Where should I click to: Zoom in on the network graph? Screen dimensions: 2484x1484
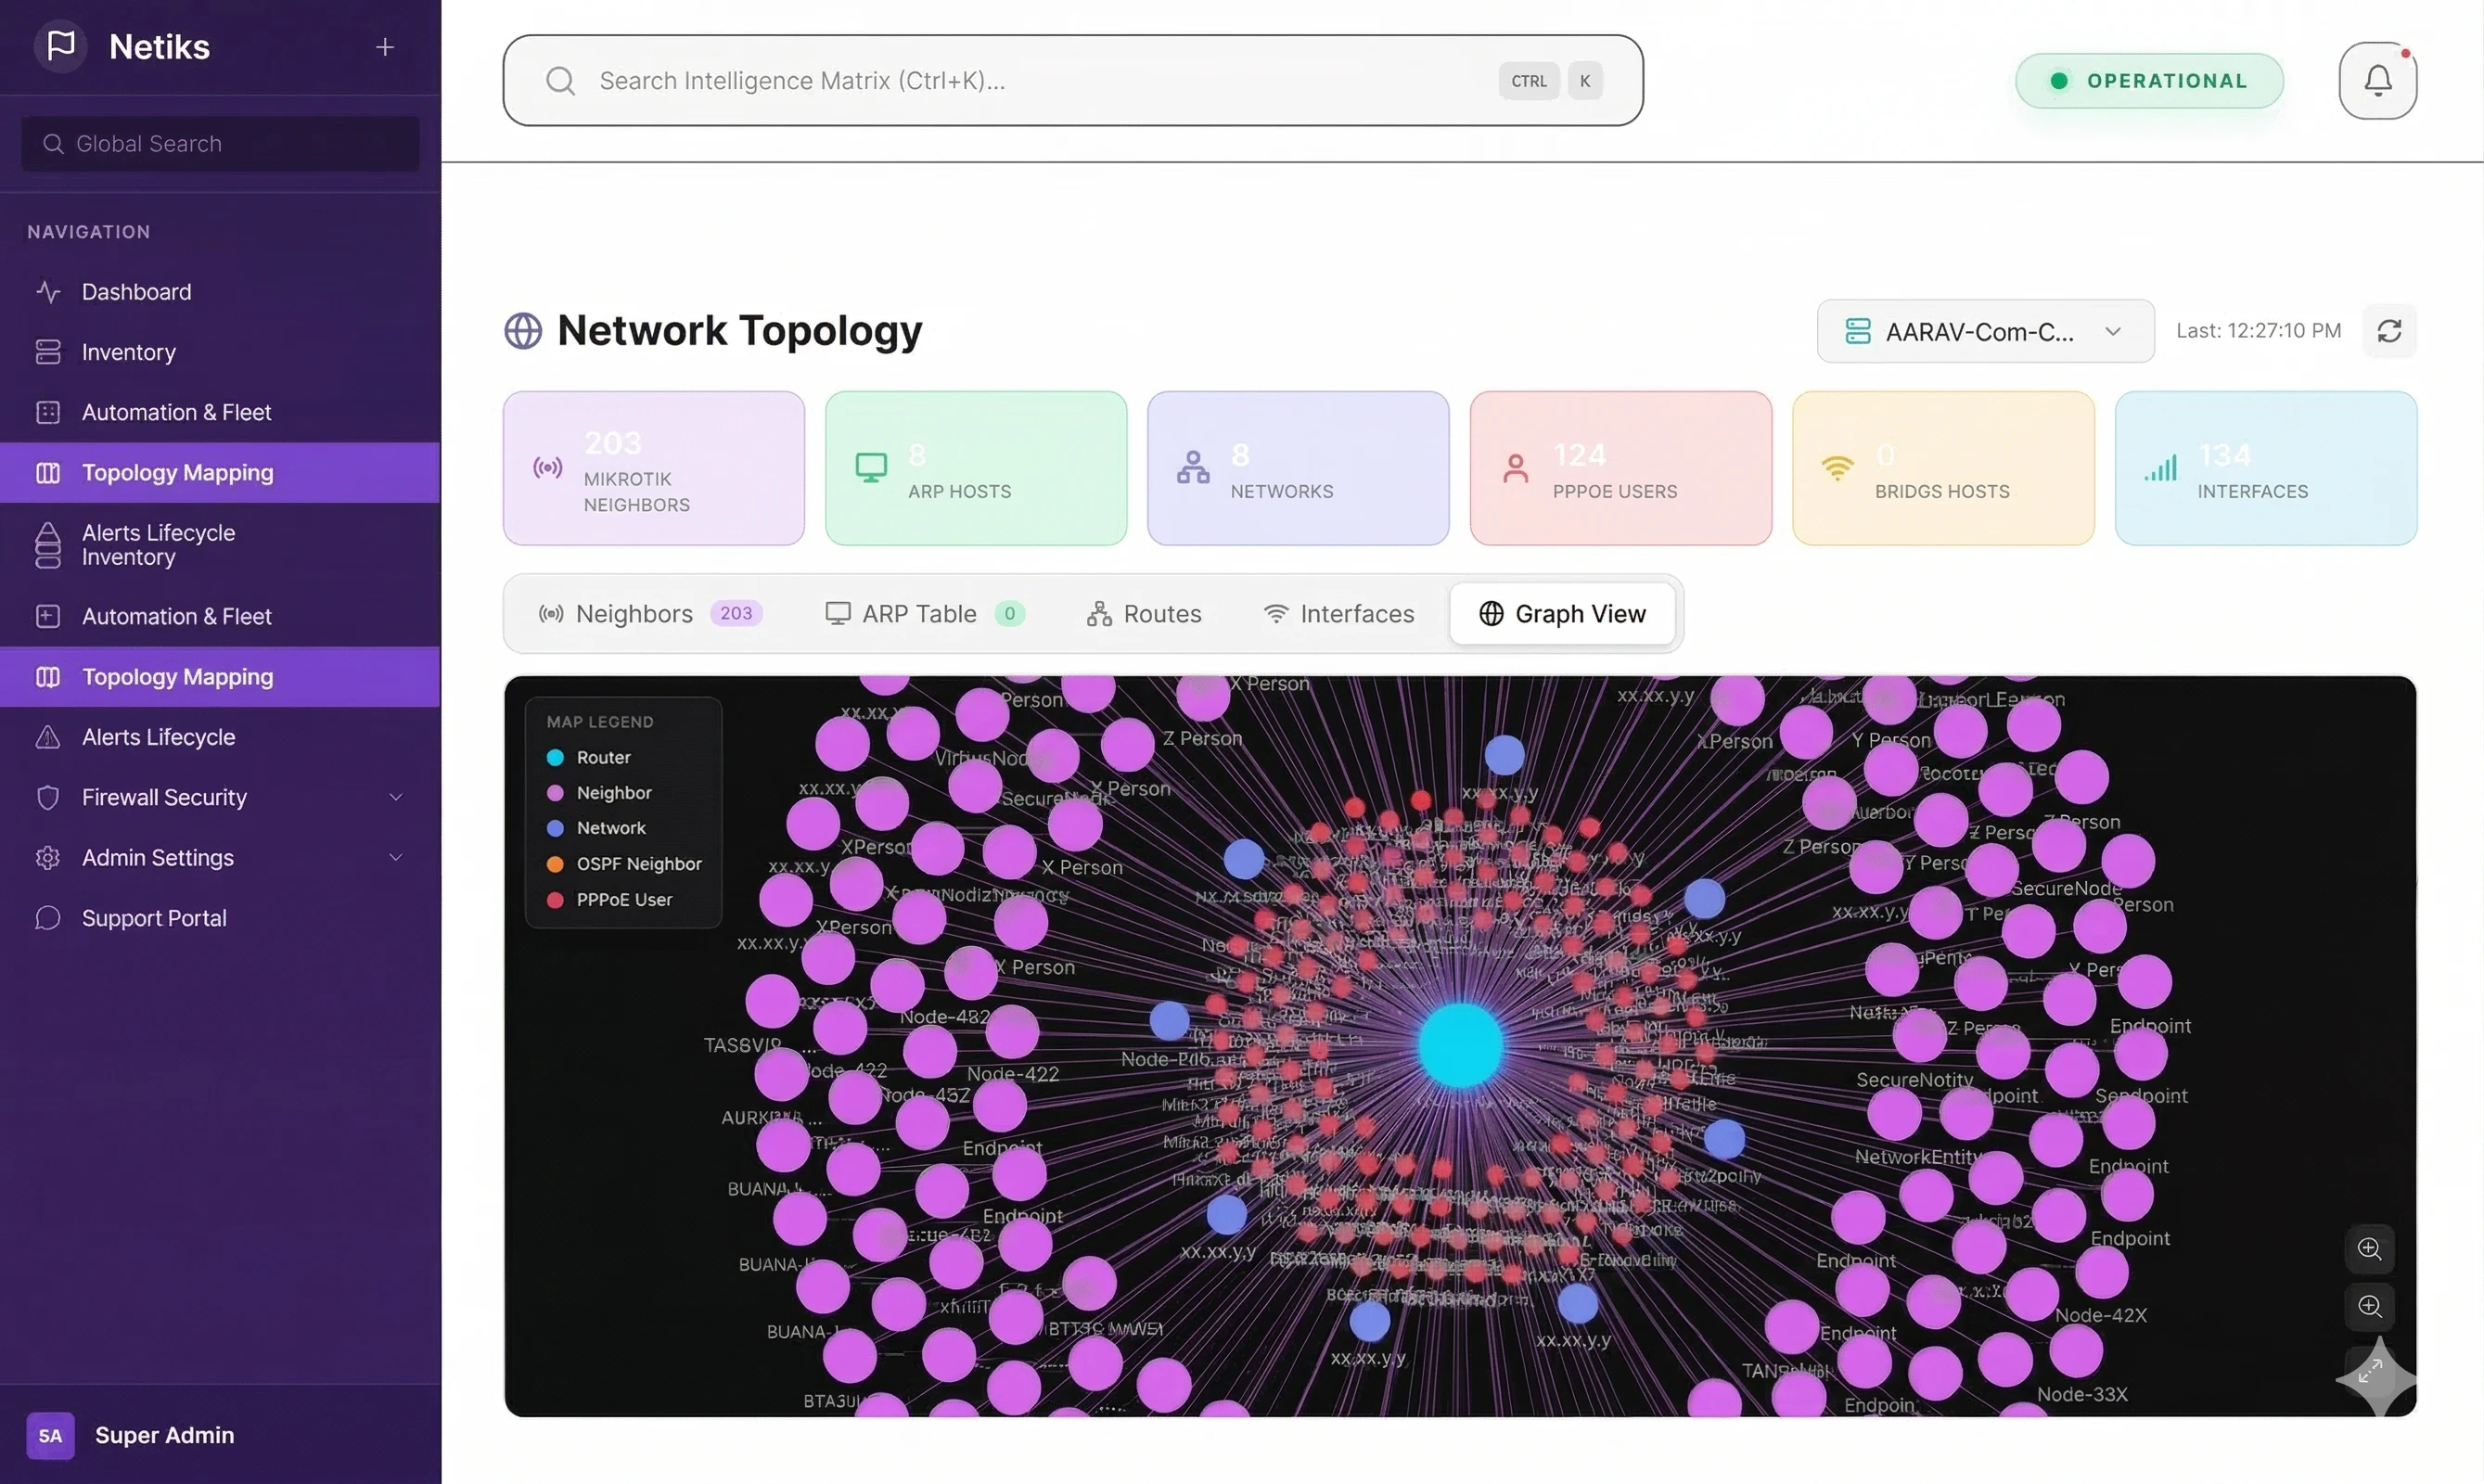pos(2369,1248)
